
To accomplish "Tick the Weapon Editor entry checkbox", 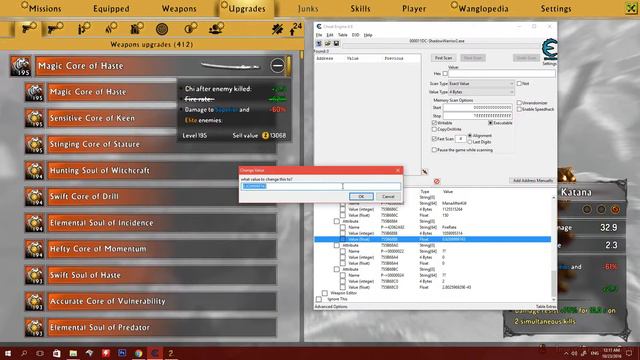I will tap(325, 293).
